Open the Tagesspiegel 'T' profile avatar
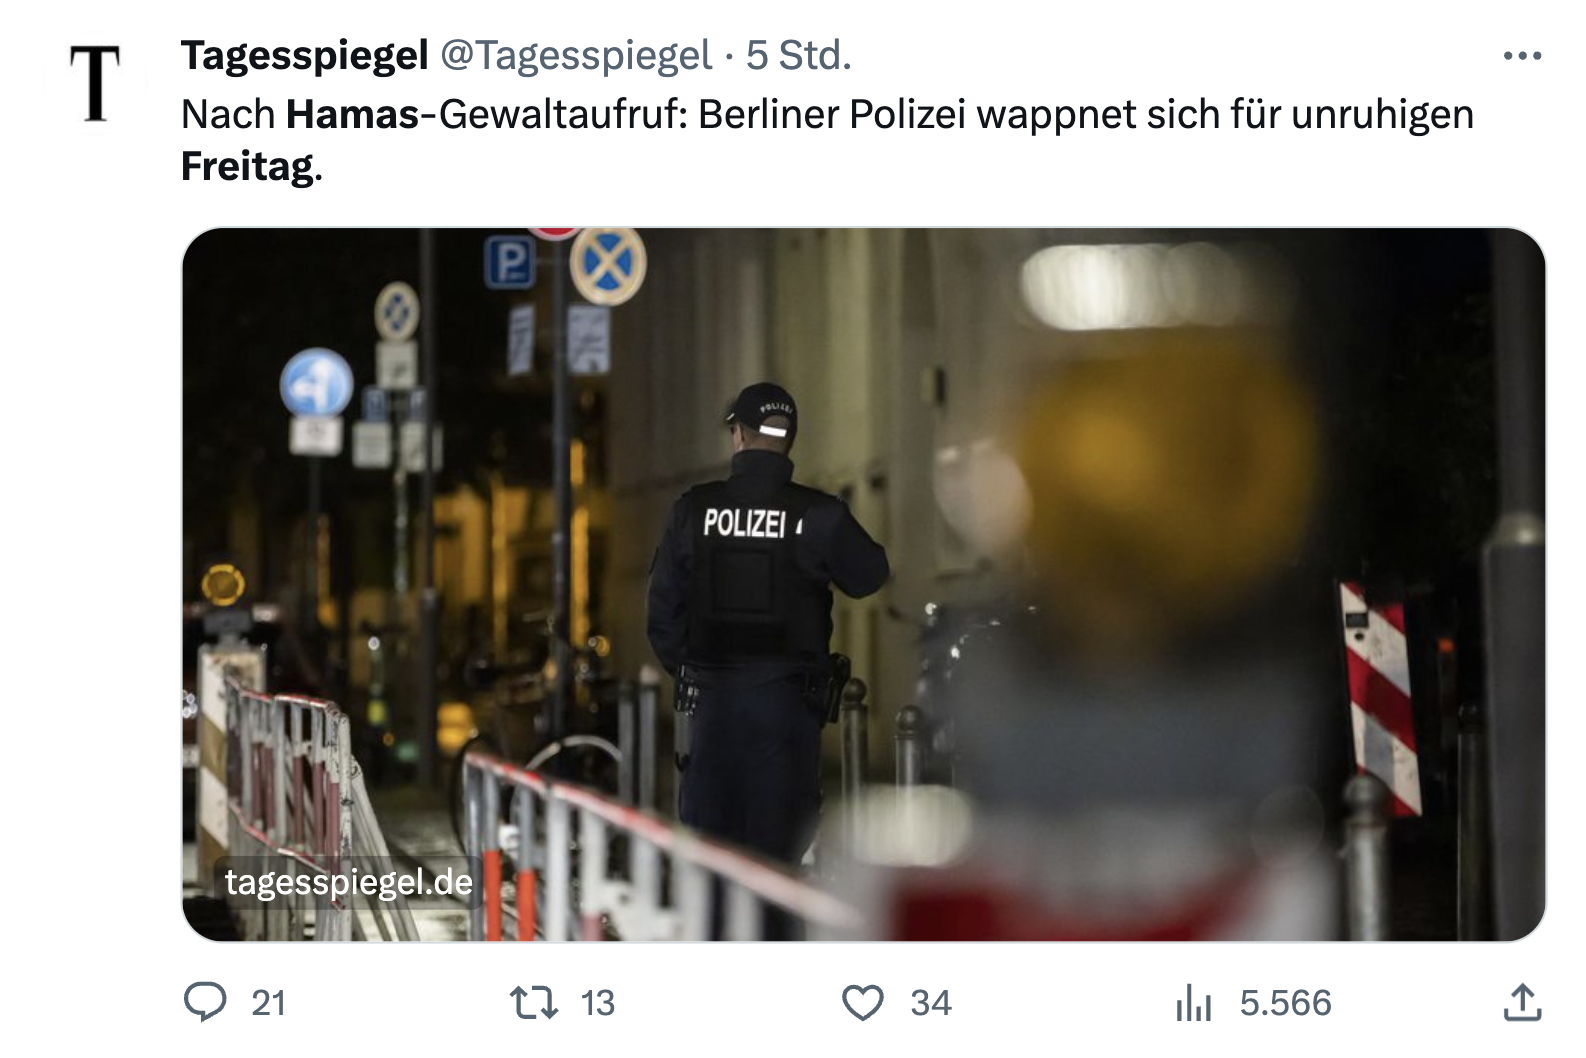Screen dimensions: 1586x1058 pos(96,84)
